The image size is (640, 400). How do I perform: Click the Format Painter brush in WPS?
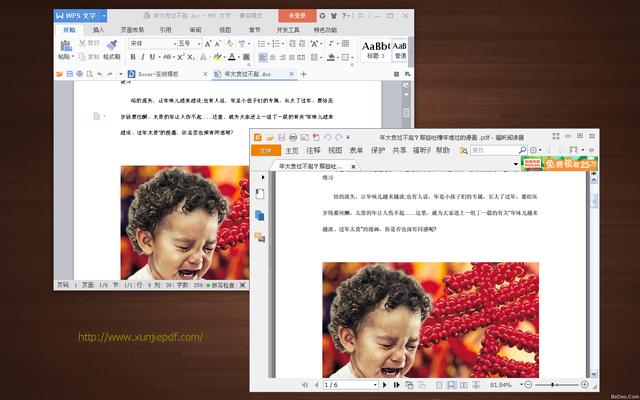(x=112, y=46)
